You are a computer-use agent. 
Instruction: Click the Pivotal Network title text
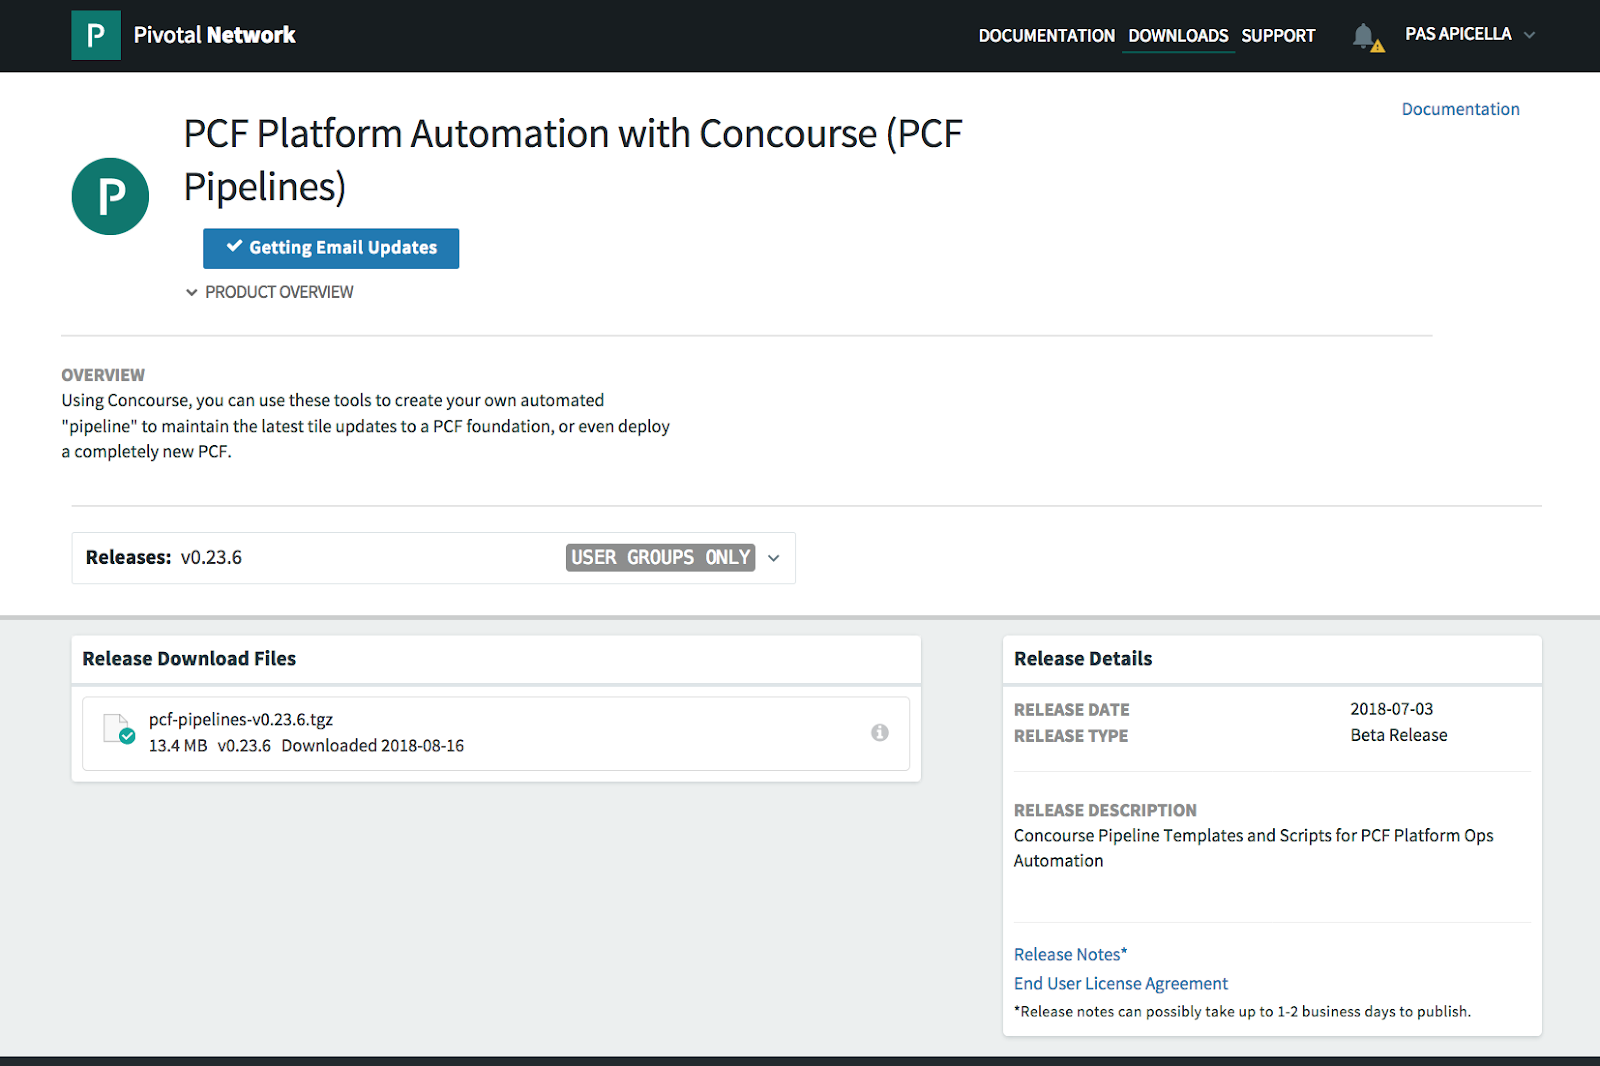pyautogui.click(x=214, y=35)
